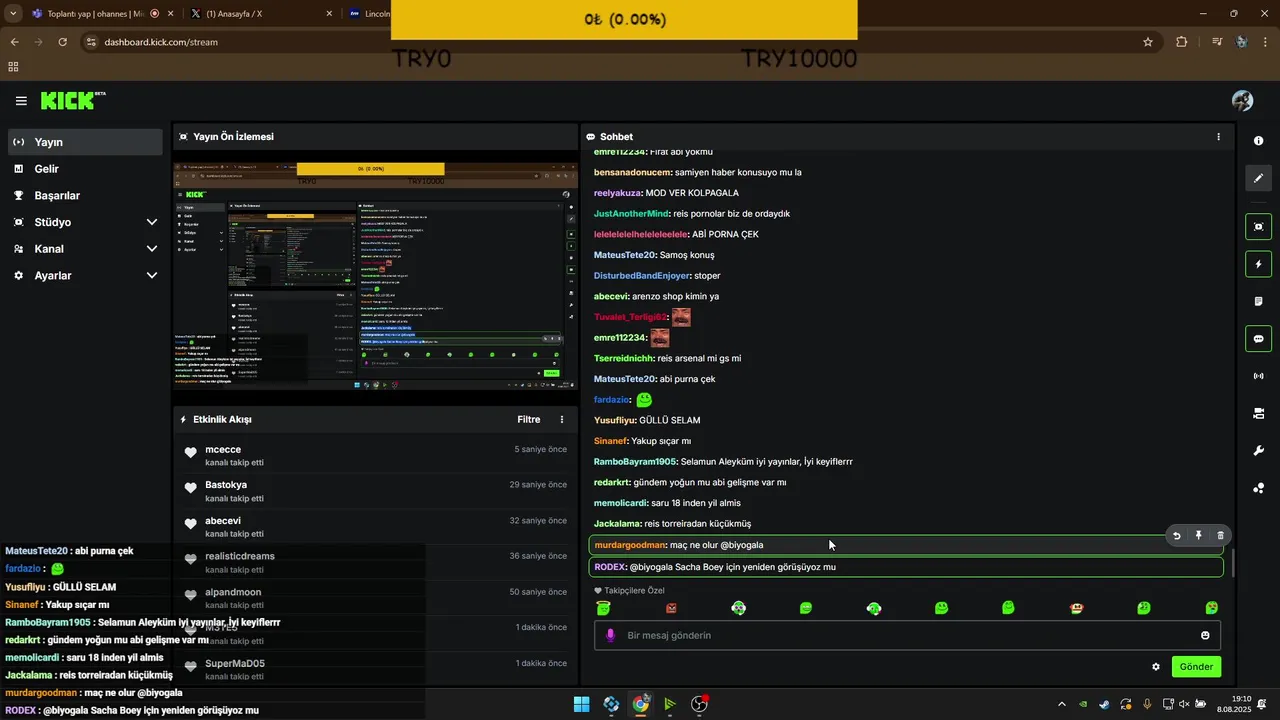
Task: Select Gelir in the sidebar
Action: tap(86, 169)
